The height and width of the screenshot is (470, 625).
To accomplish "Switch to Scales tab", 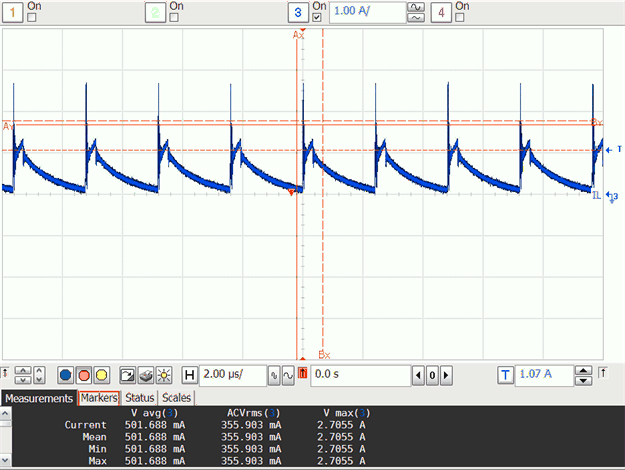I will pos(176,398).
